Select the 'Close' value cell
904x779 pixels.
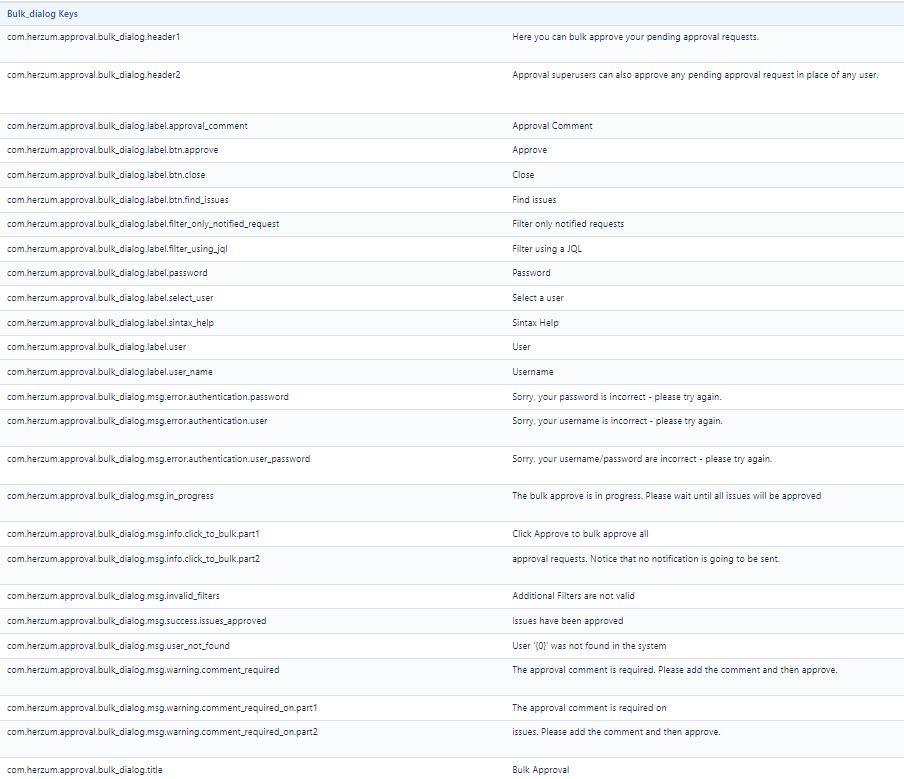click(x=523, y=175)
